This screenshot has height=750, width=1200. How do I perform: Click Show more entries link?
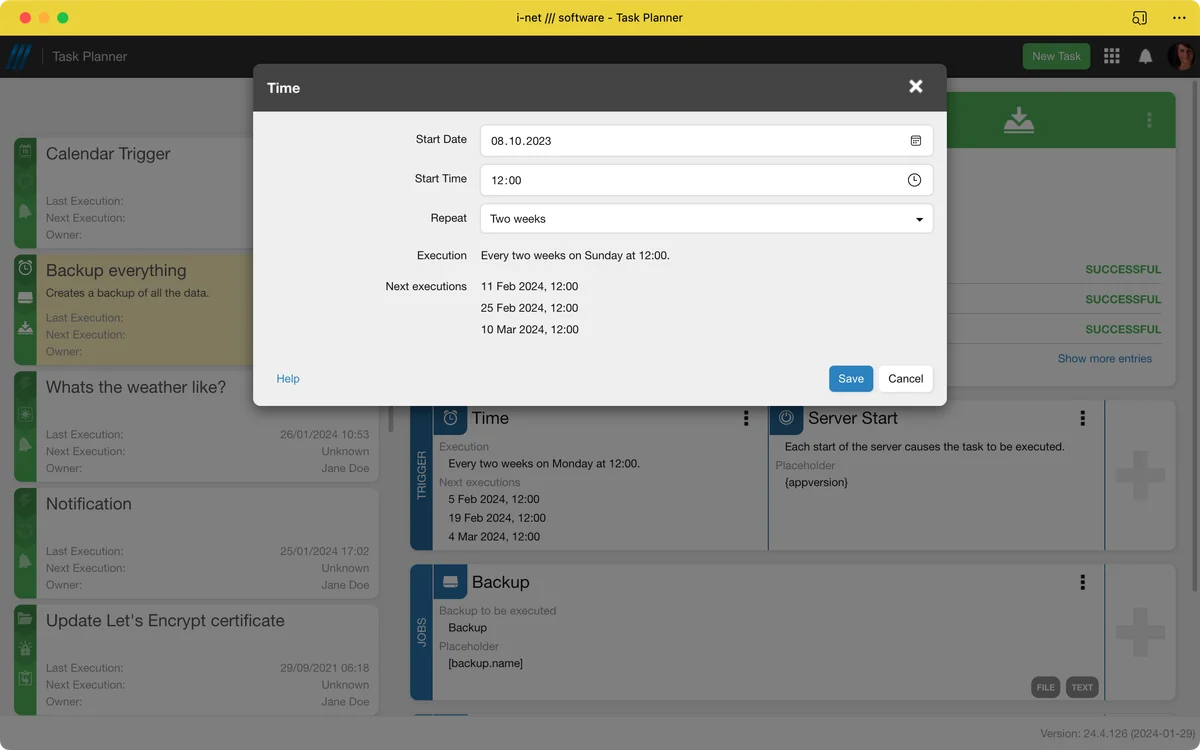1104,359
